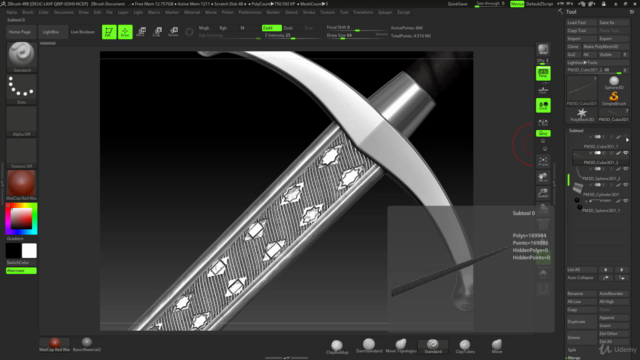Click the Append subtool button
Screen dimensions: 640x360
tap(613, 318)
